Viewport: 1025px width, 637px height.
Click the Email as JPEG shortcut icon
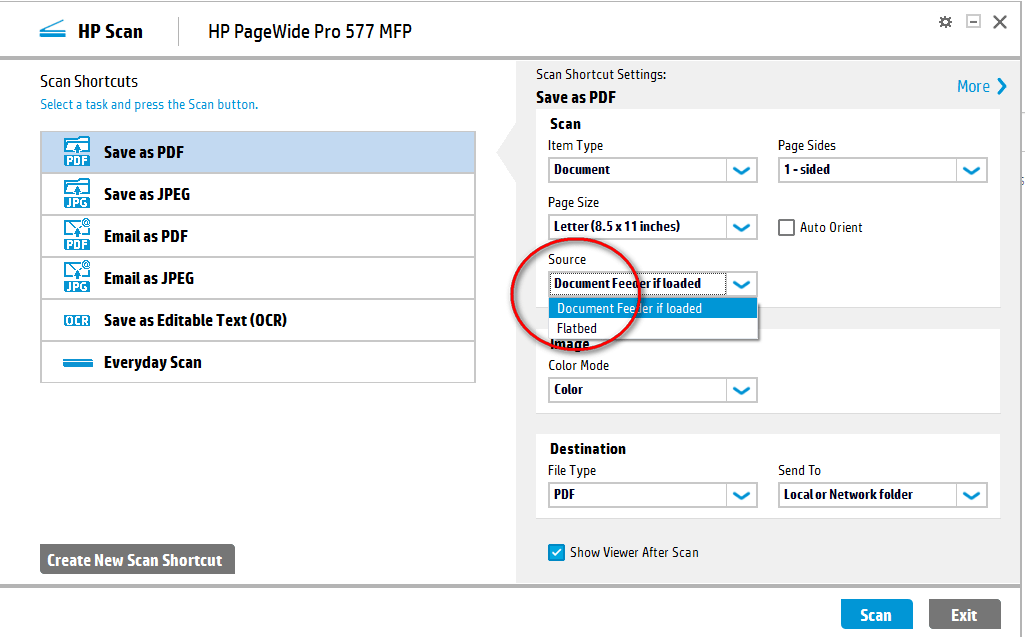point(76,277)
